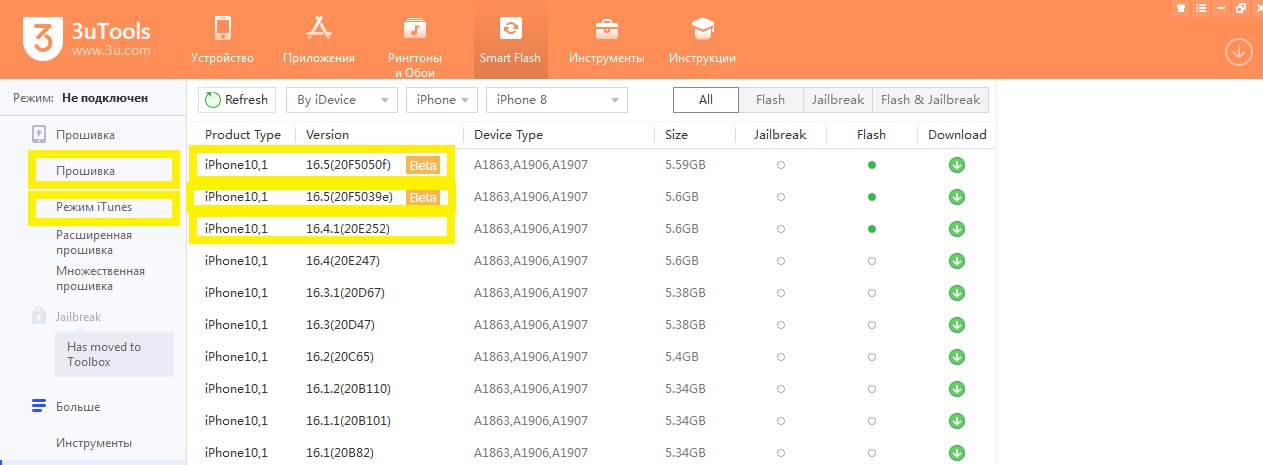
Task: Select Jailbreak radio for 16.4.1(20E252)
Action: pos(780,229)
